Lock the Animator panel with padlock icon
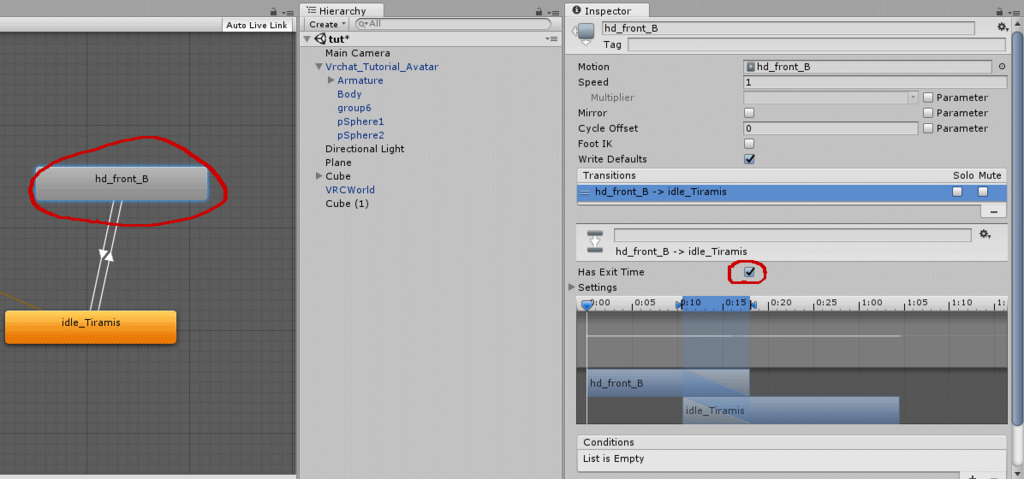This screenshot has width=1024, height=479. [274, 12]
